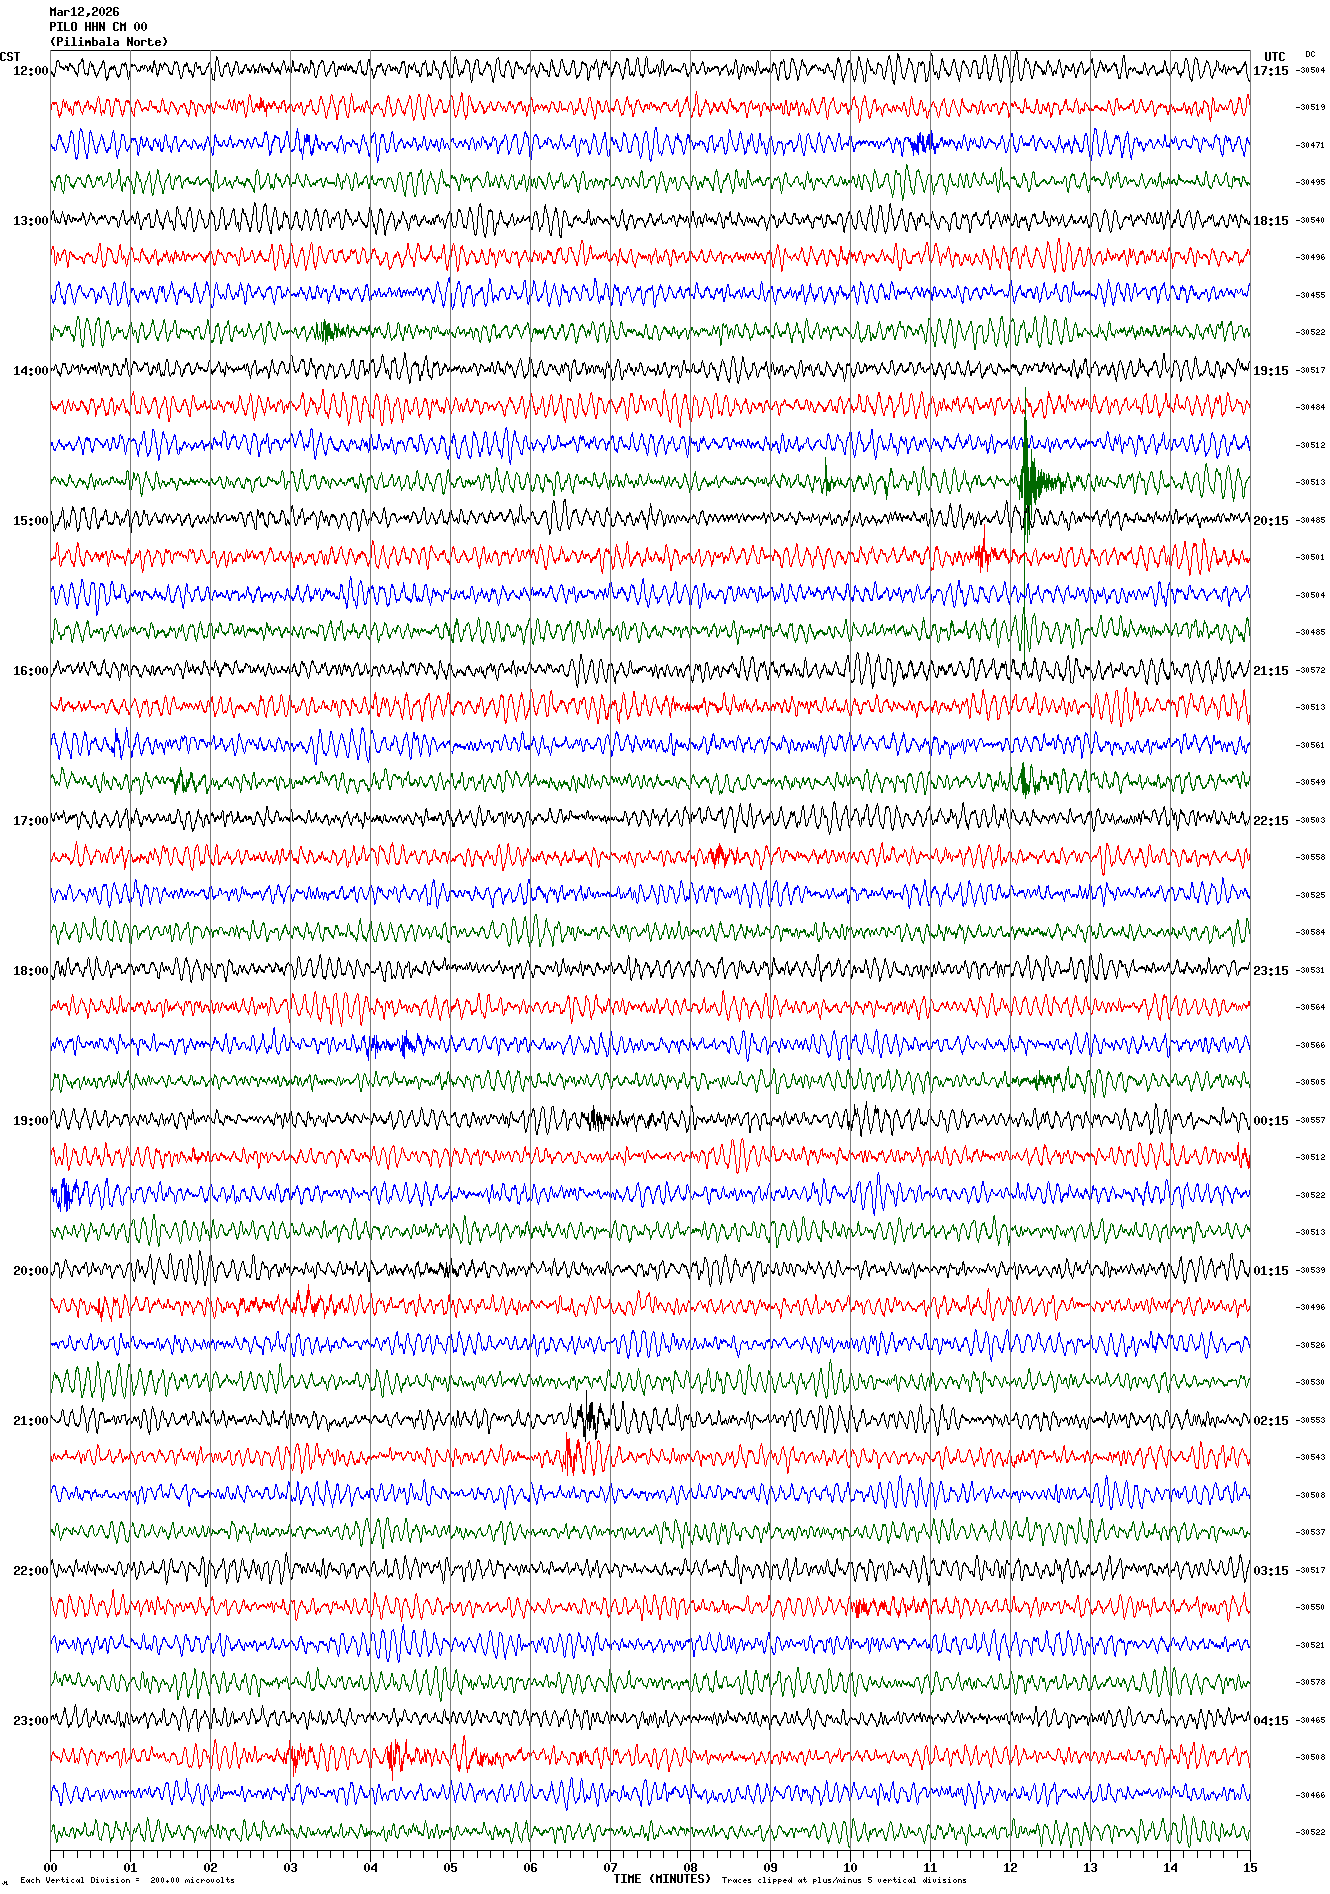
Task: Click the 15:00 CST time label
Action: tap(30, 521)
